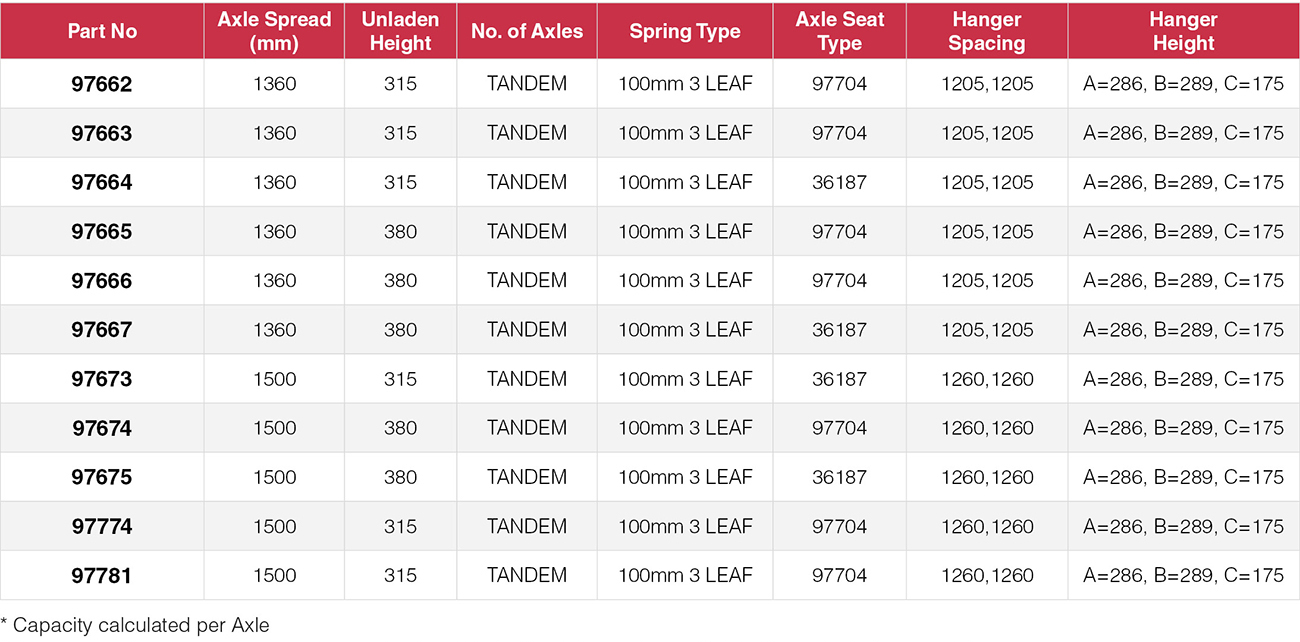Click part number 97675
Image resolution: width=1300 pixels, height=642 pixels.
(102, 477)
